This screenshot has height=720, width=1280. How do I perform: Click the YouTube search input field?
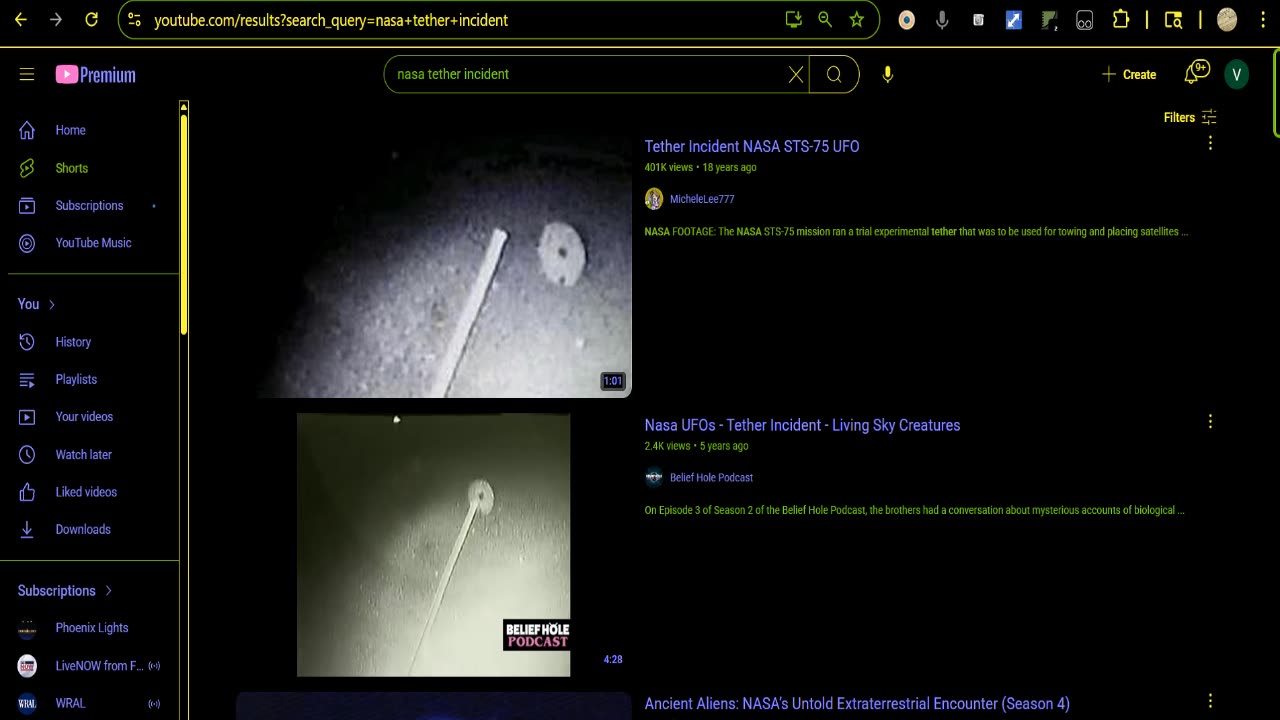[x=590, y=74]
